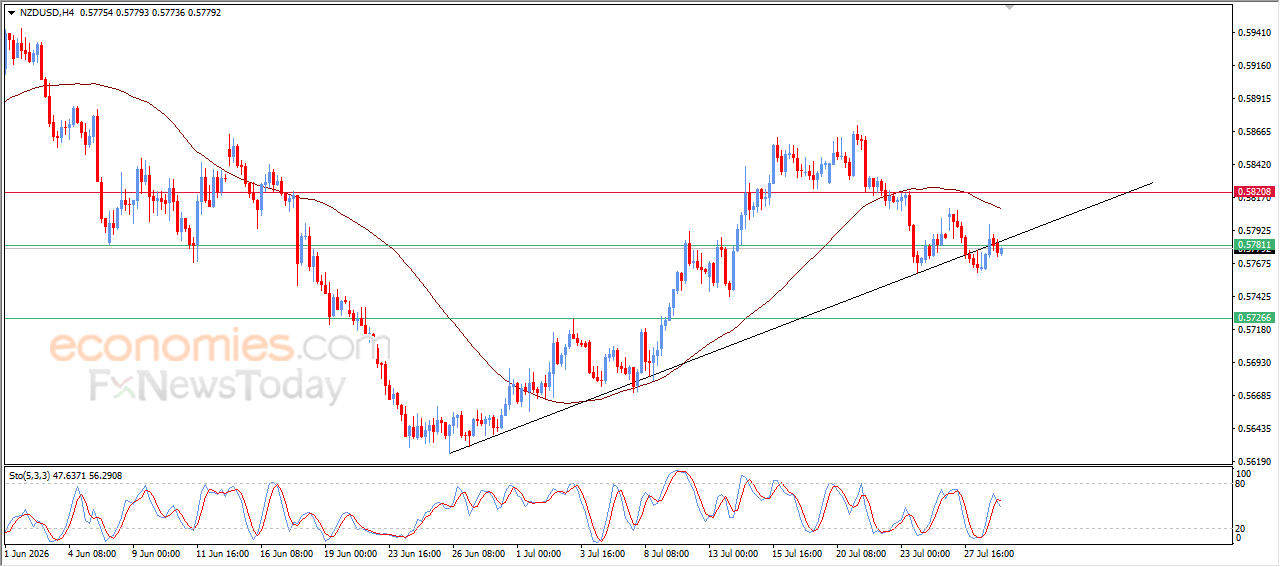
Task: Select the OHLC value 0.57792
Action: (x=204, y=13)
